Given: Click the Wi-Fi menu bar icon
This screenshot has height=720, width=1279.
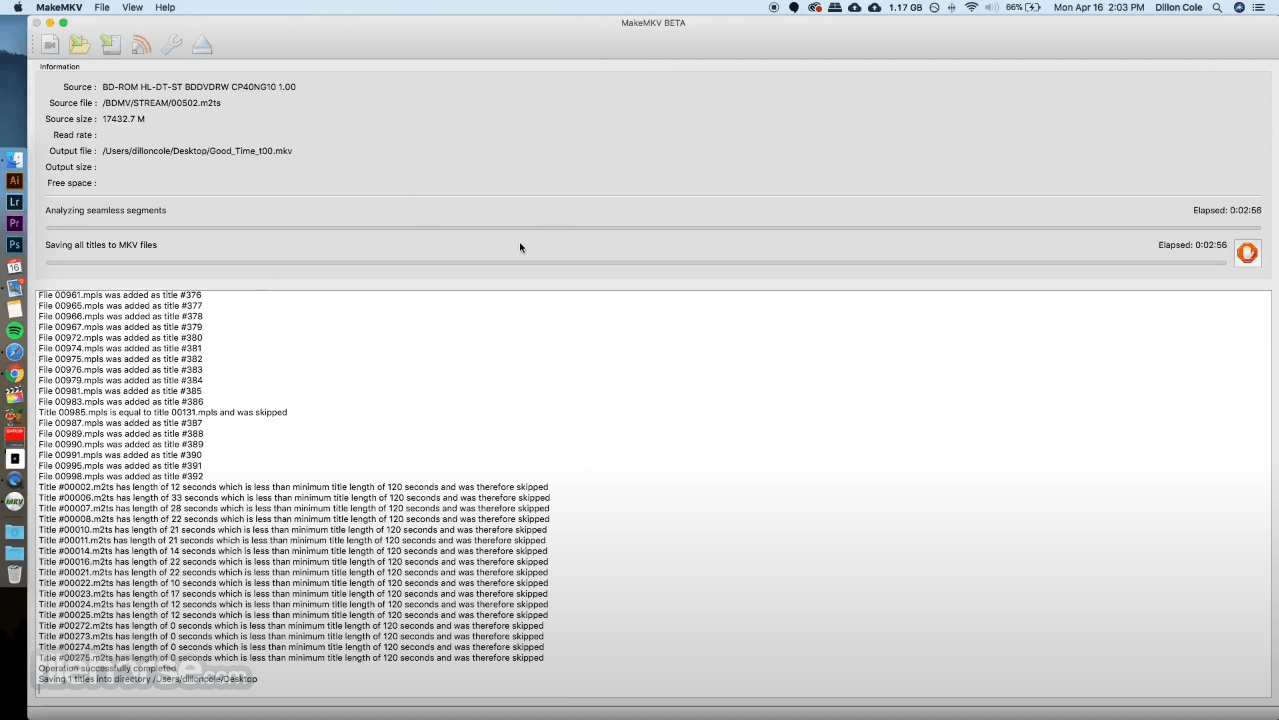Looking at the screenshot, I should click(x=971, y=7).
